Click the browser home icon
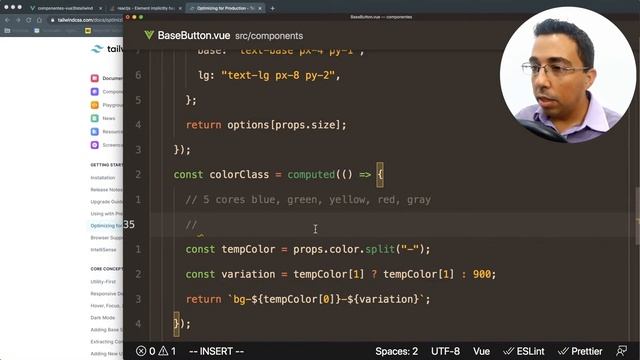Screen dimensions: 640x360 point(39,20)
